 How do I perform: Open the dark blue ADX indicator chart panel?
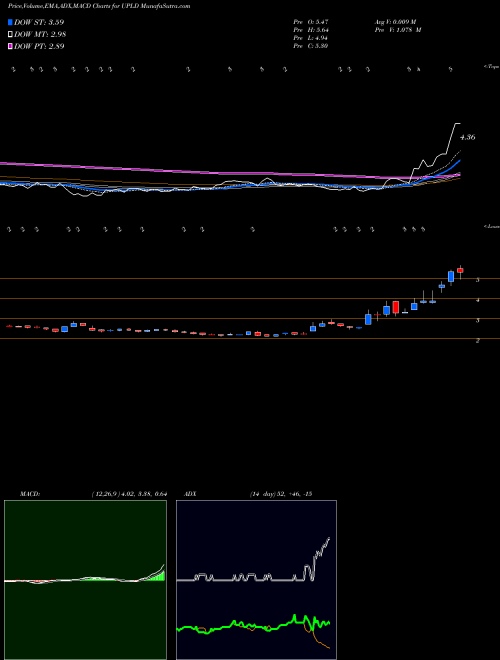point(256,580)
